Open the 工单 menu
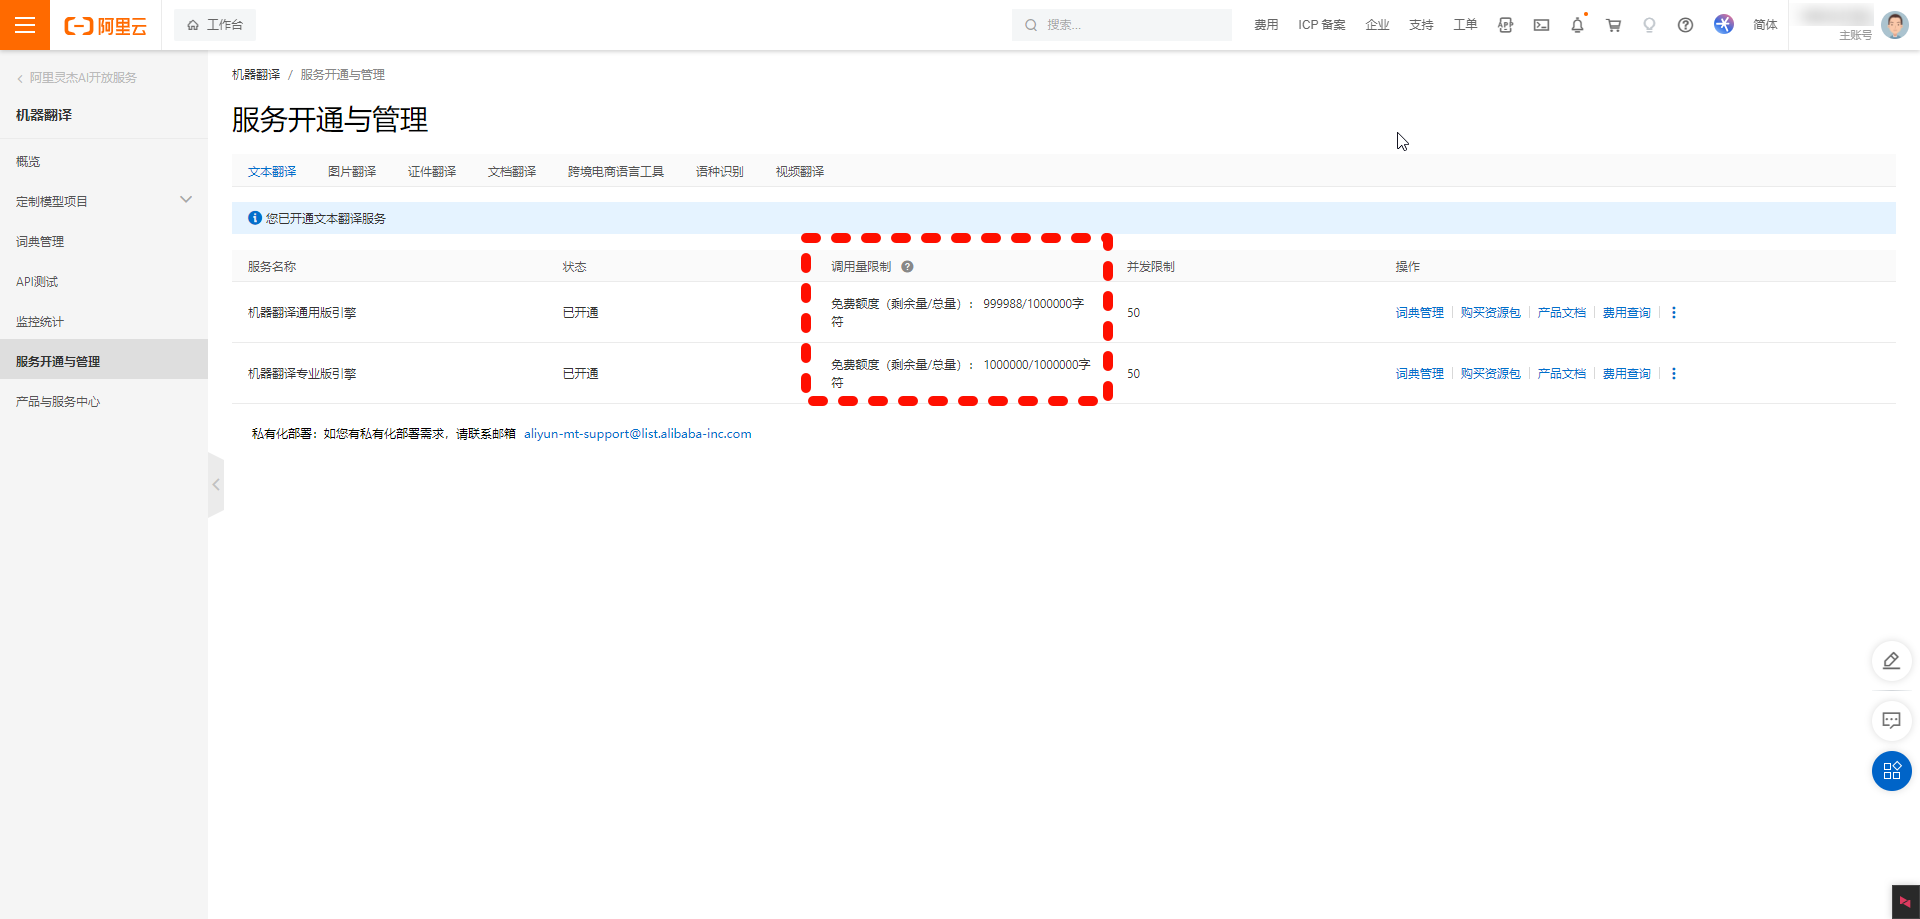 1465,25
